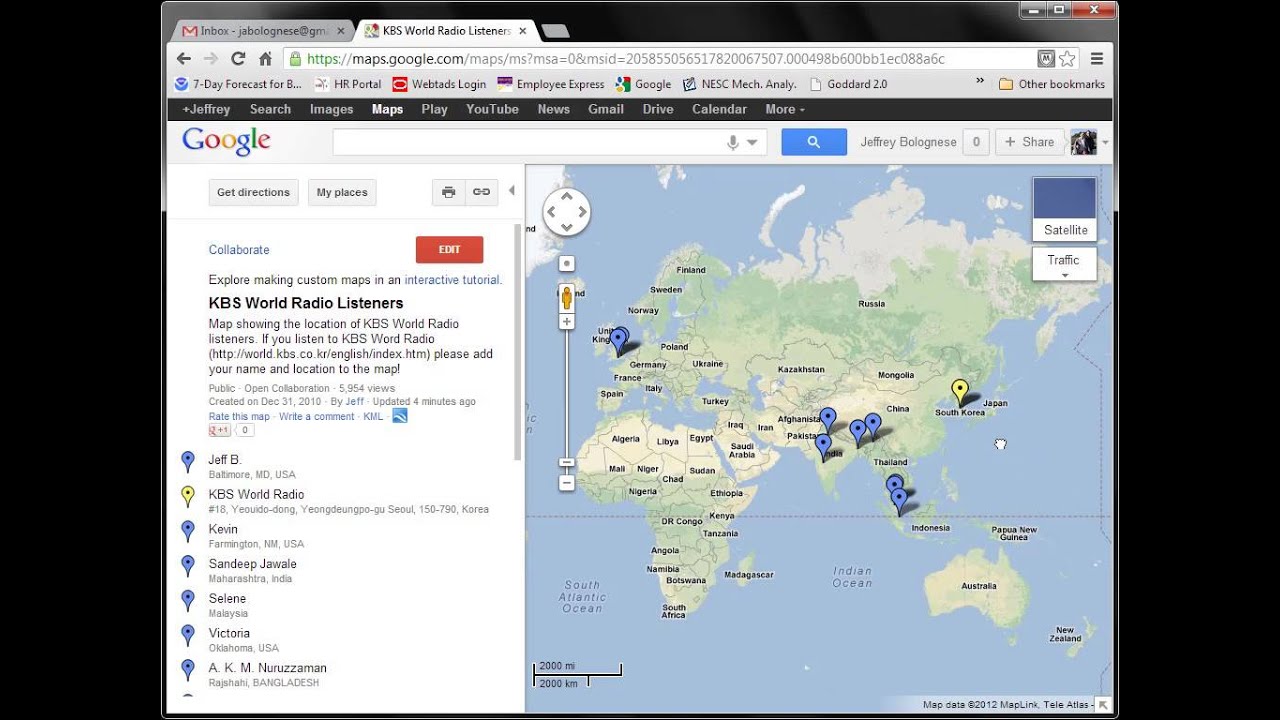The image size is (1280, 720).
Task: Open the HR Portal bookmark
Action: 348,84
